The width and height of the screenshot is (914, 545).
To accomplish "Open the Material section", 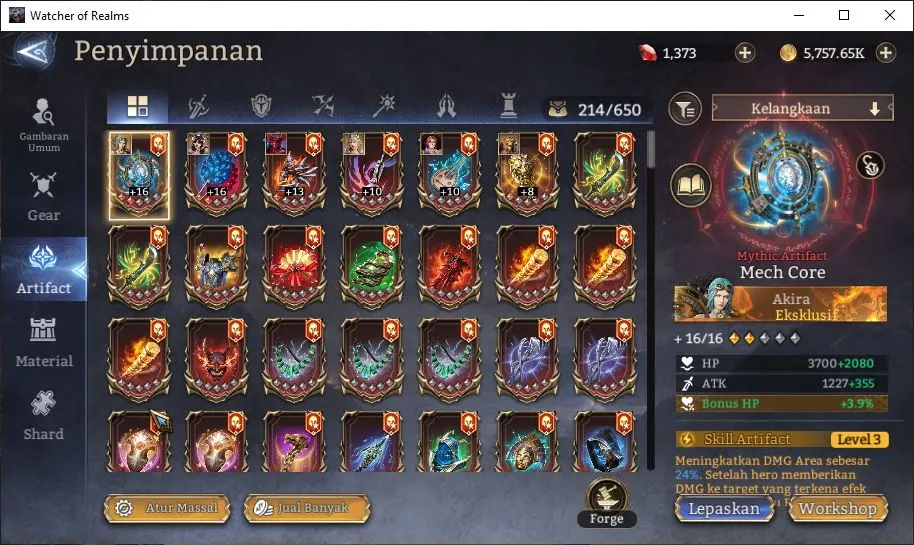I will coord(44,343).
